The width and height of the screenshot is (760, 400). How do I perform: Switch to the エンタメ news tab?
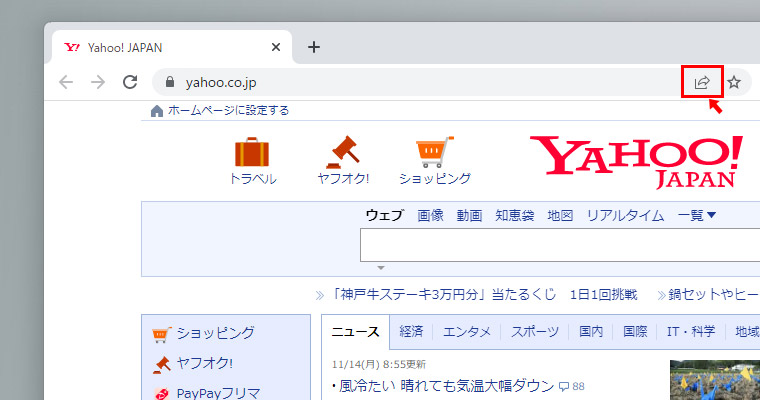pyautogui.click(x=467, y=332)
